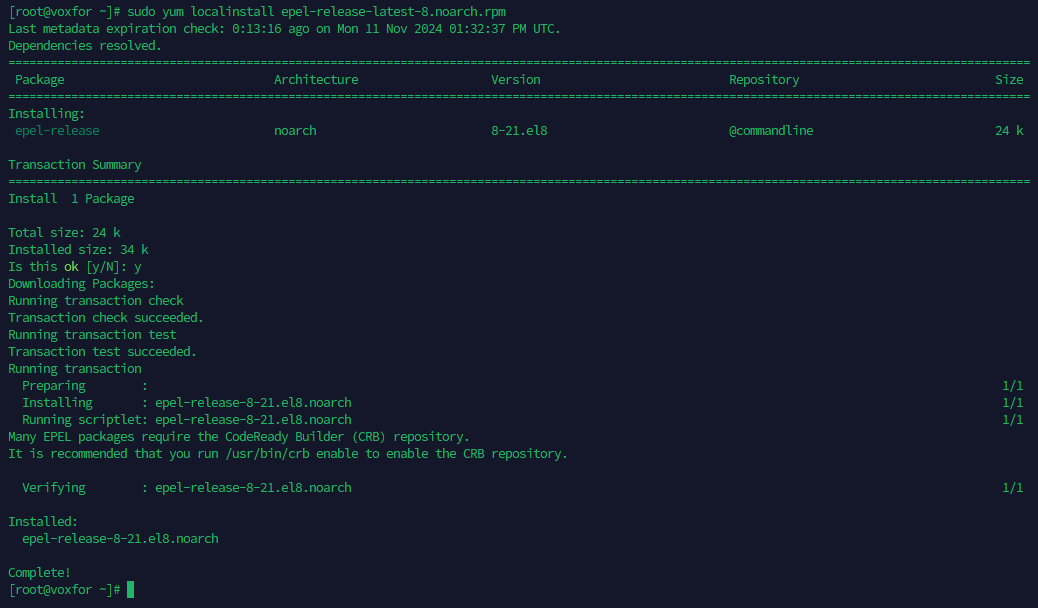
Task: Click the Version column header
Action: 515,79
